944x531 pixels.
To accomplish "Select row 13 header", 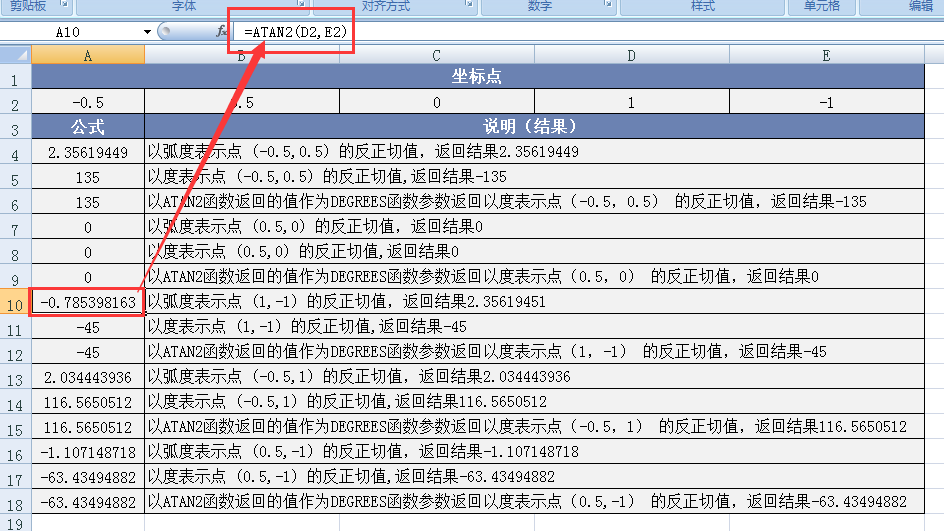I will 15,377.
